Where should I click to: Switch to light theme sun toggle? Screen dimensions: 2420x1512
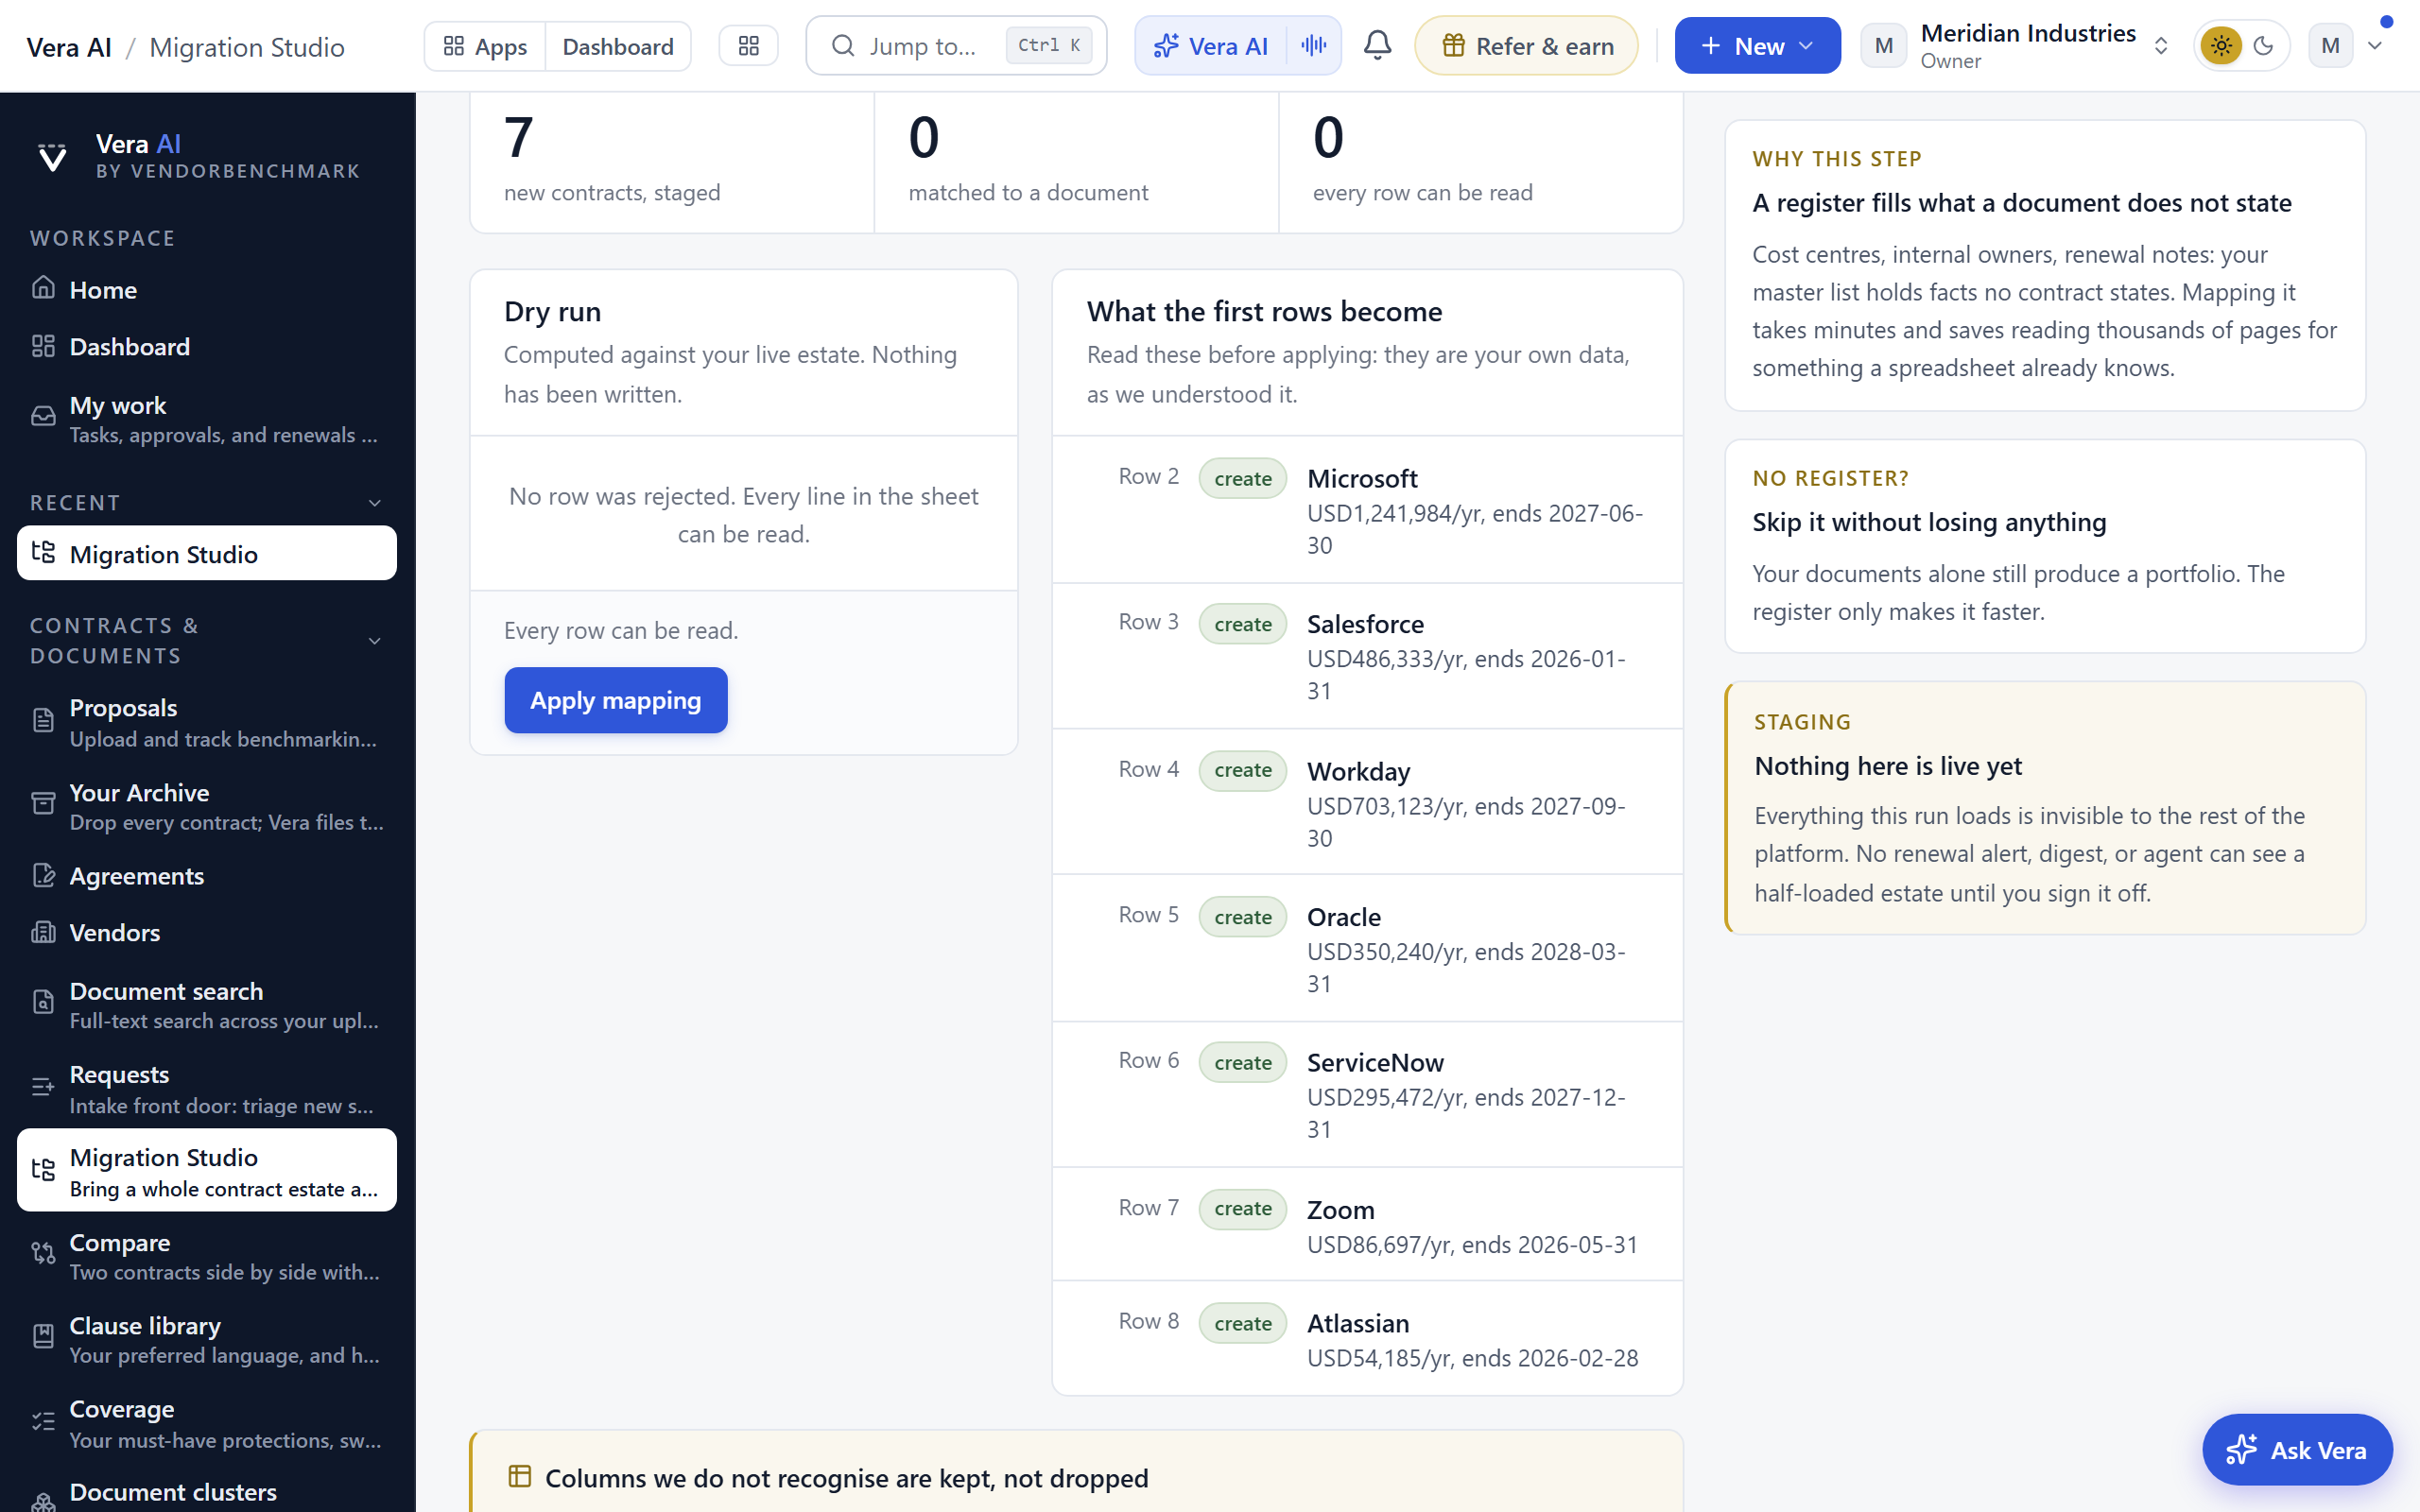[2221, 46]
